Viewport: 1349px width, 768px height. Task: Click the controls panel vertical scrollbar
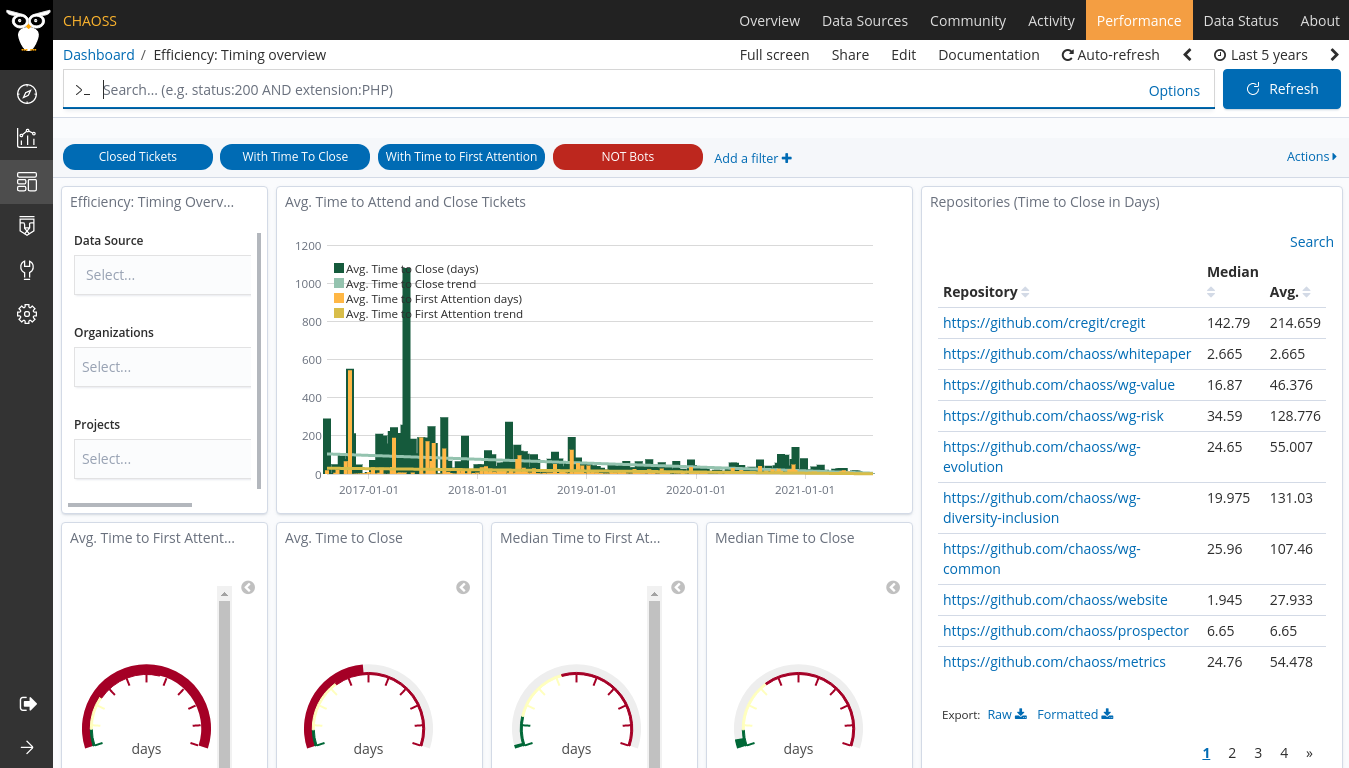(x=259, y=360)
